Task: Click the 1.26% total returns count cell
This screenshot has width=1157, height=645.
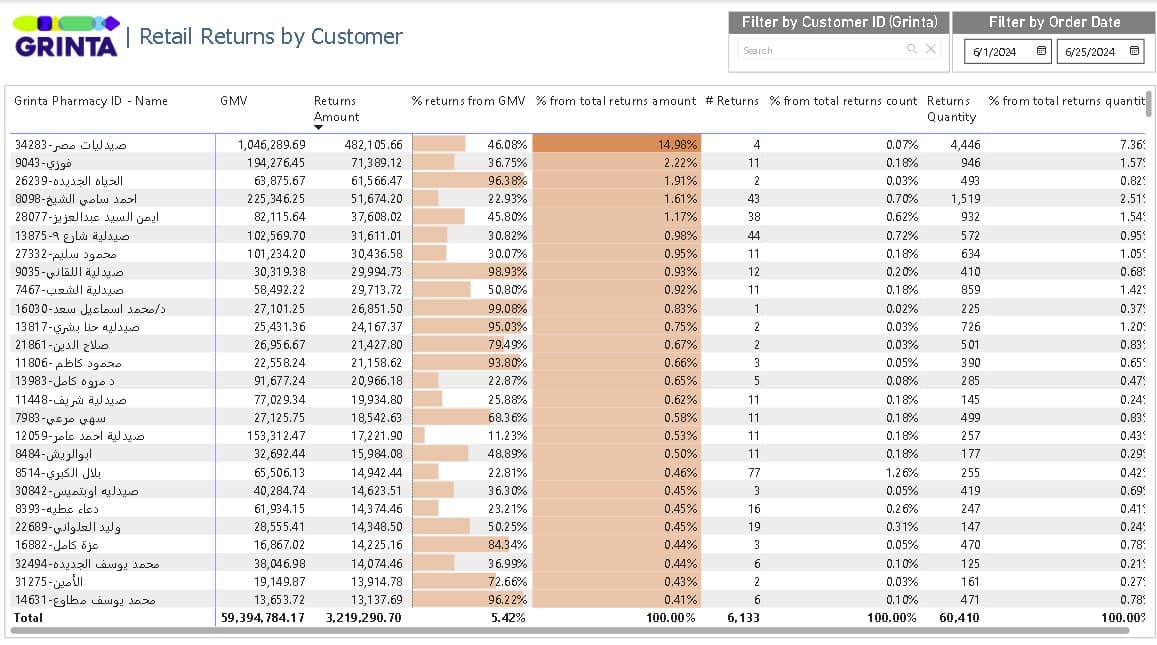Action: 902,473
